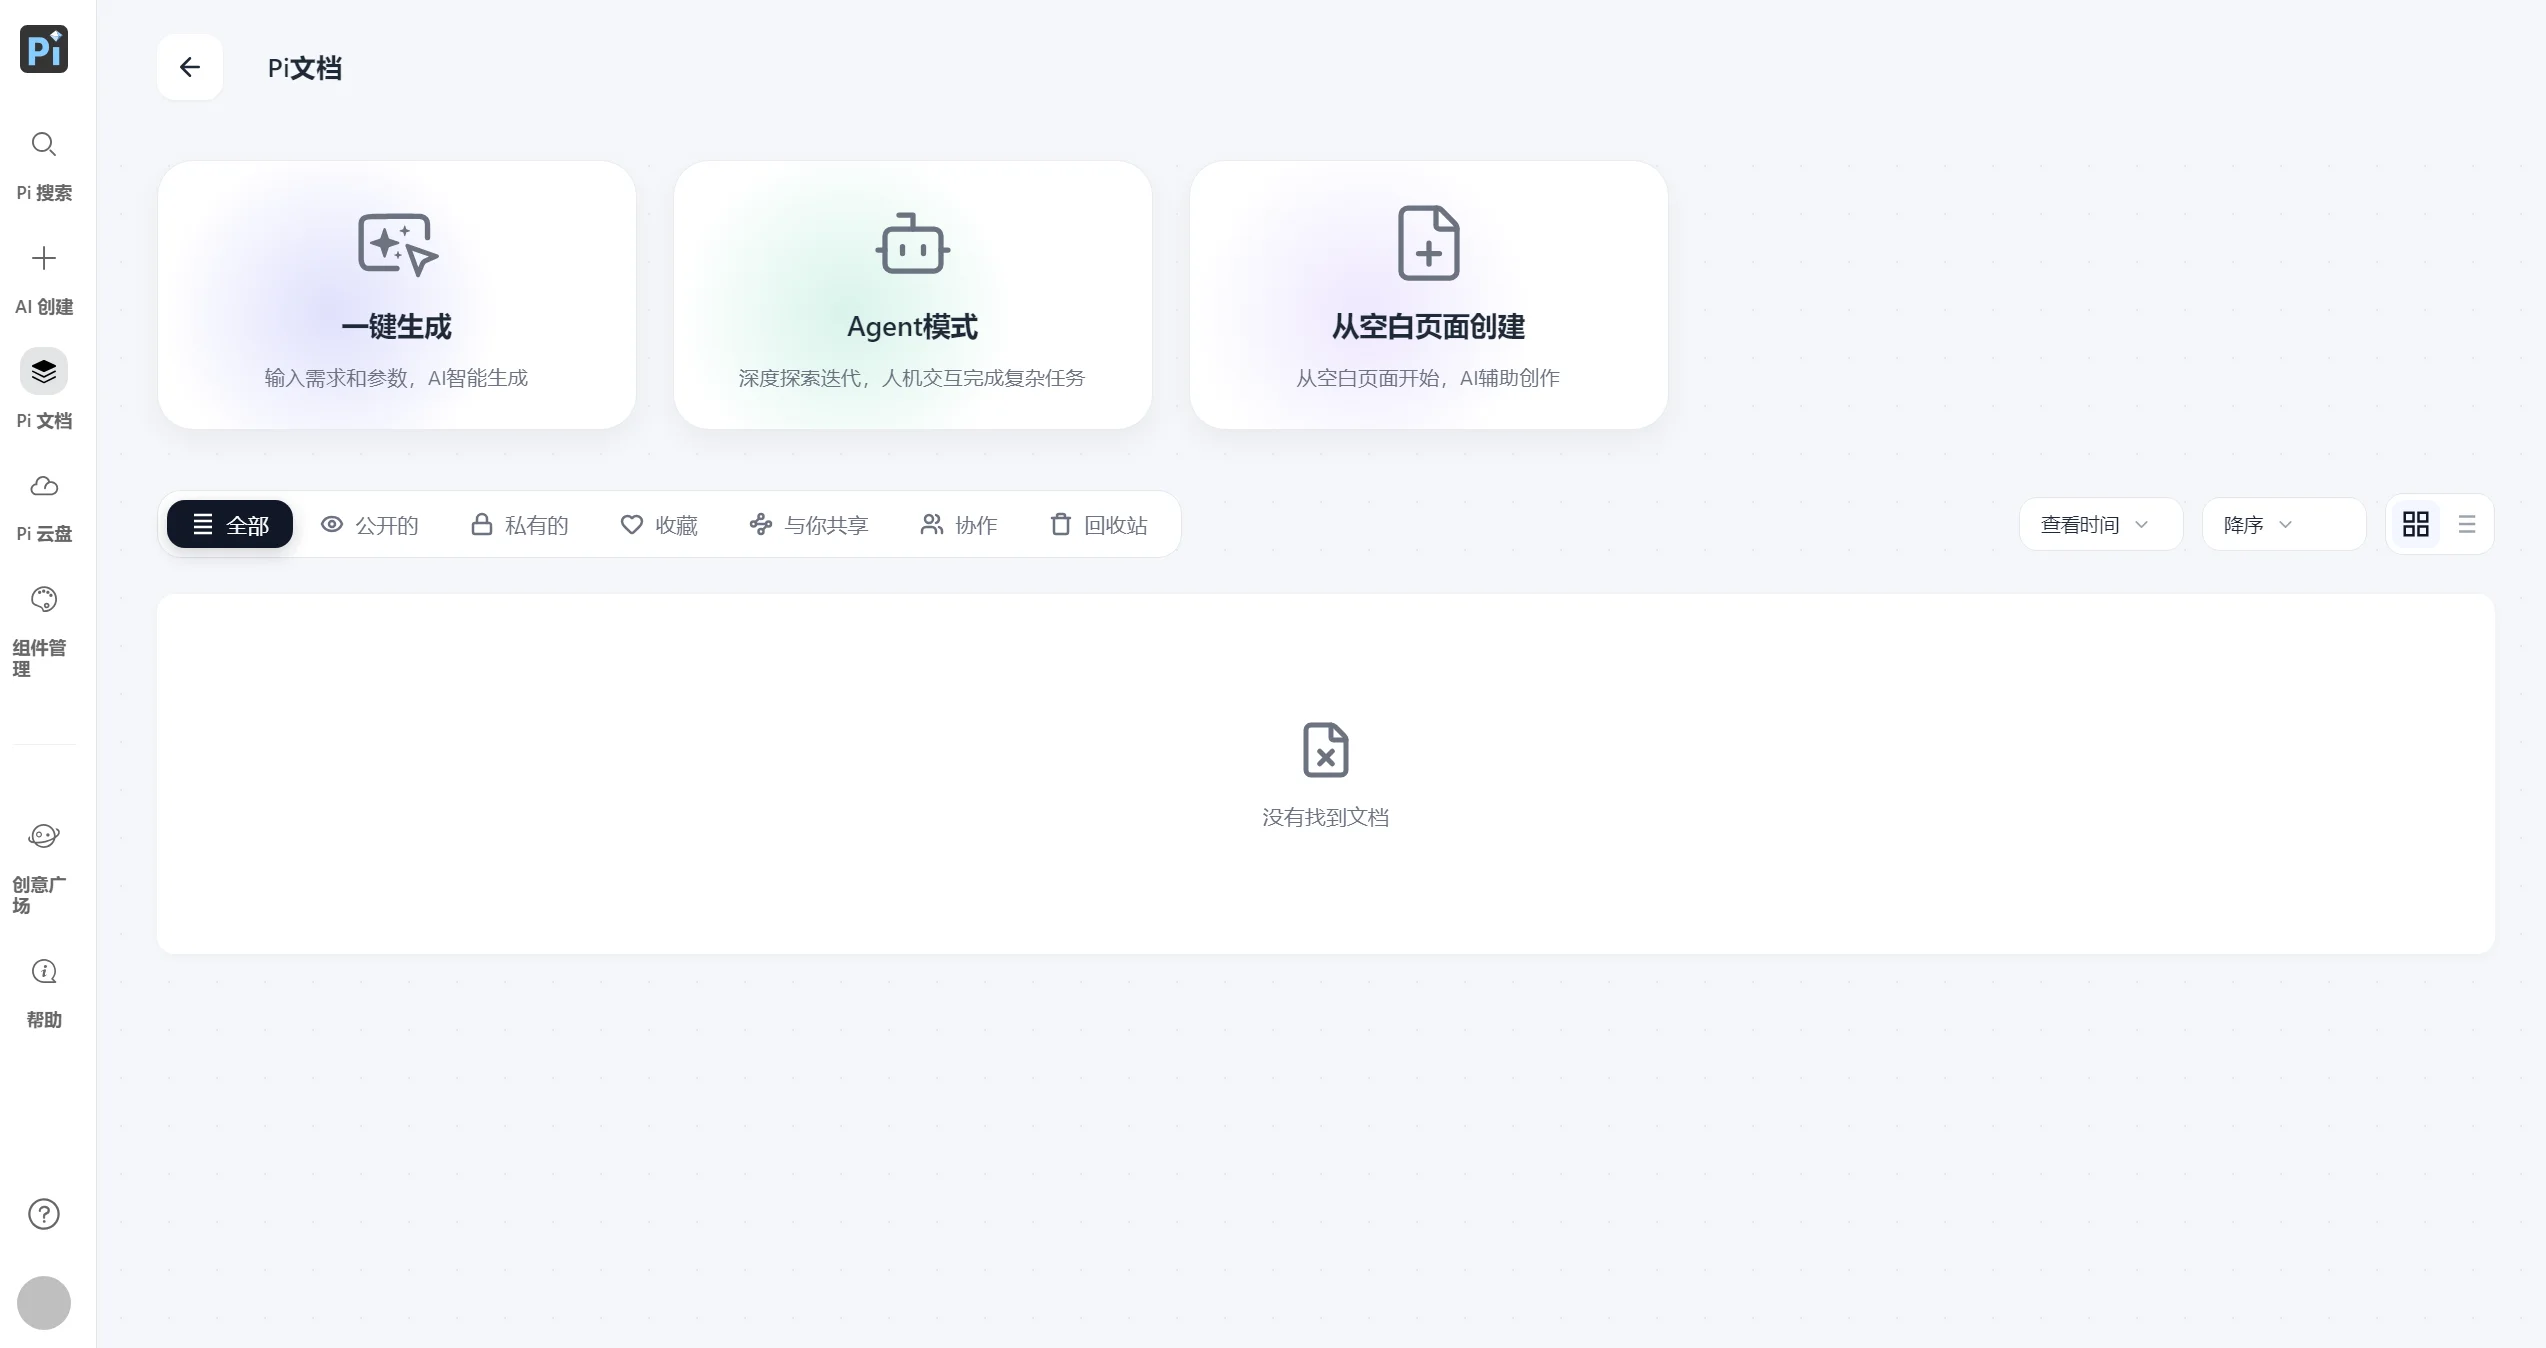
Task: Choose the 一键生成 card
Action: [397, 295]
